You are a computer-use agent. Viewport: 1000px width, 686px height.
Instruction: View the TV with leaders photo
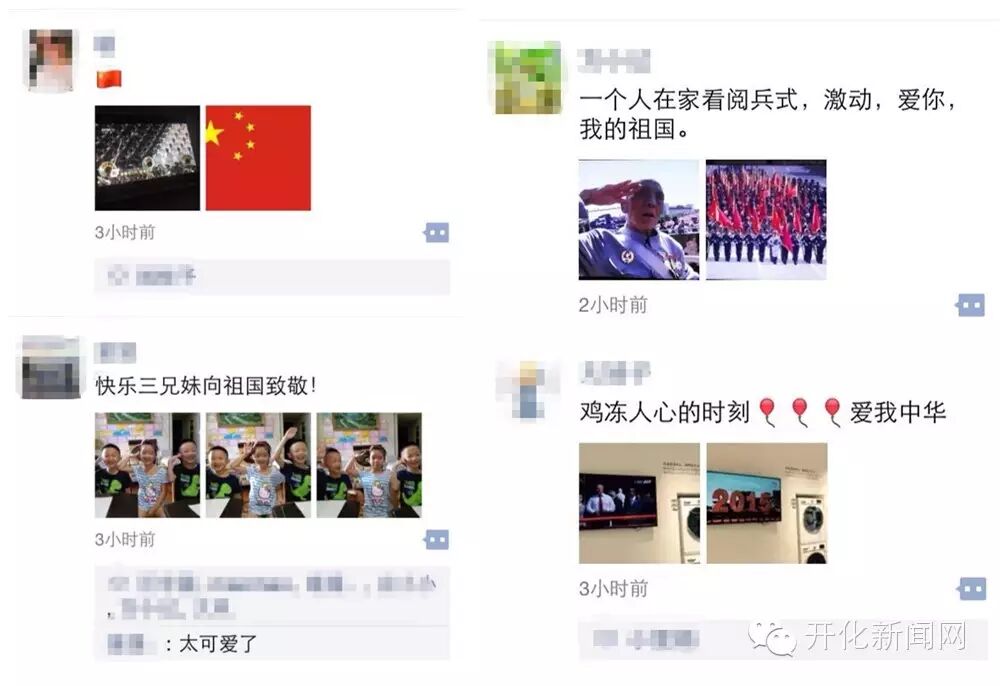tap(639, 503)
